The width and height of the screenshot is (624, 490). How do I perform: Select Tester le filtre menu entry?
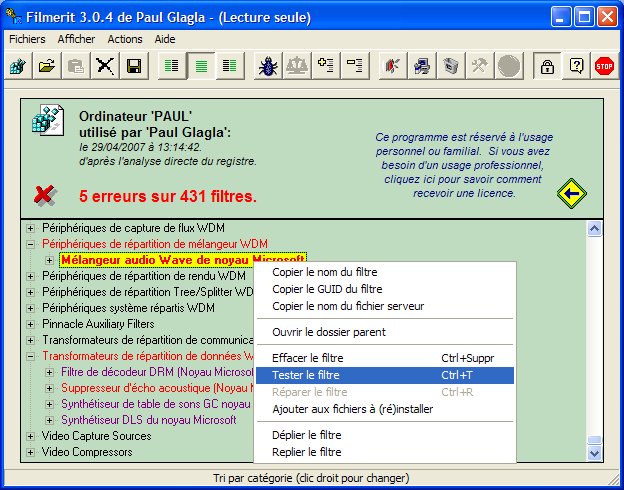point(385,375)
